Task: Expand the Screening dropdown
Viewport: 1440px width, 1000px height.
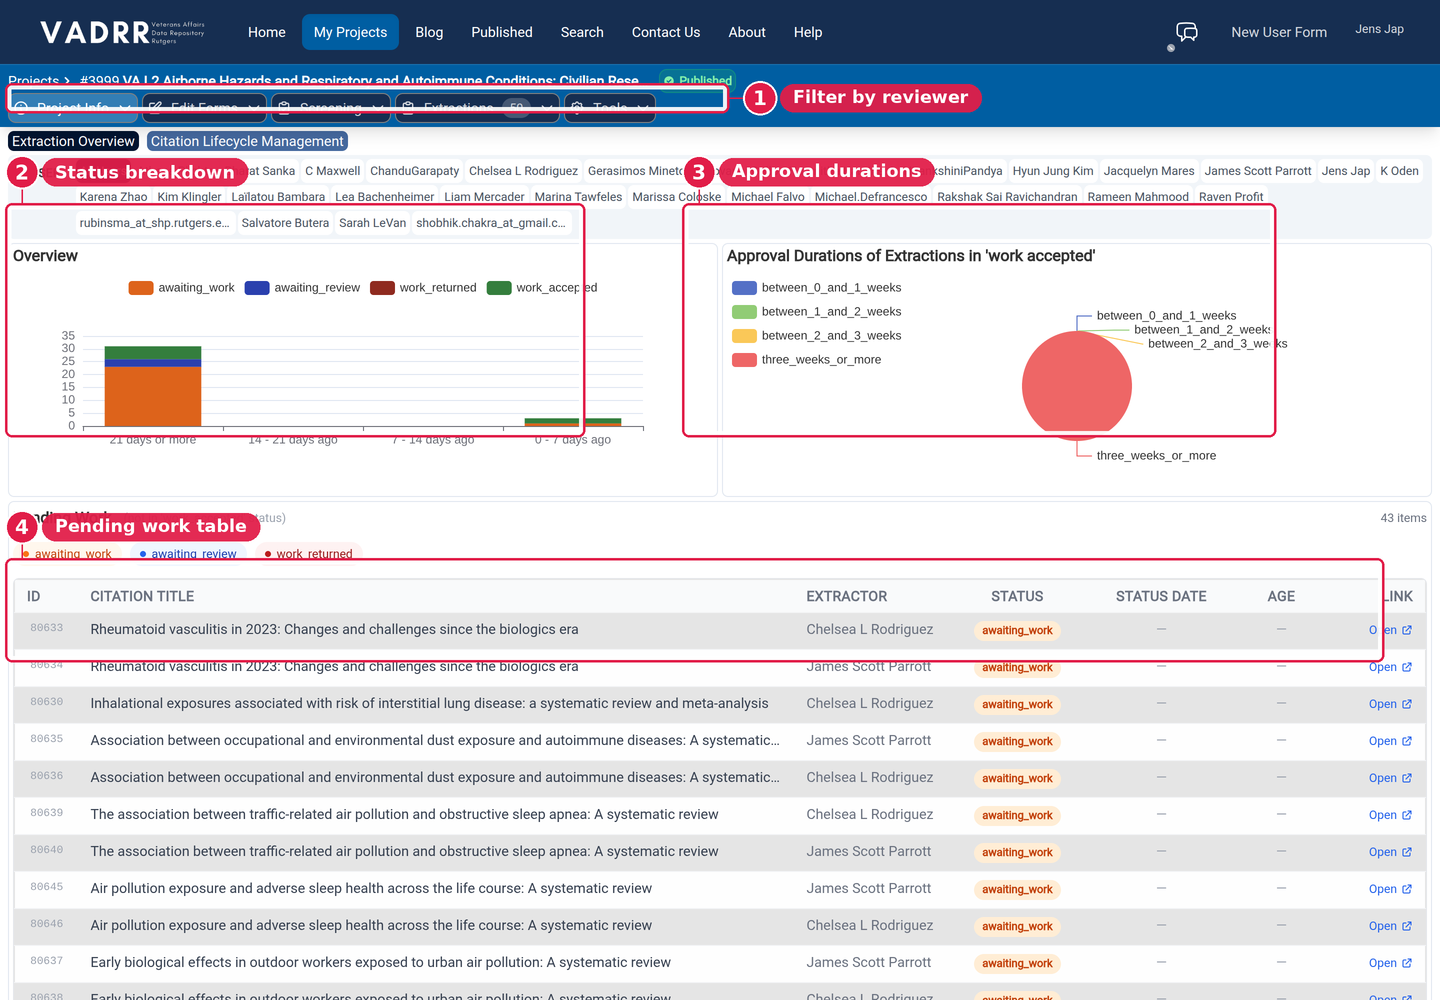Action: click(331, 107)
